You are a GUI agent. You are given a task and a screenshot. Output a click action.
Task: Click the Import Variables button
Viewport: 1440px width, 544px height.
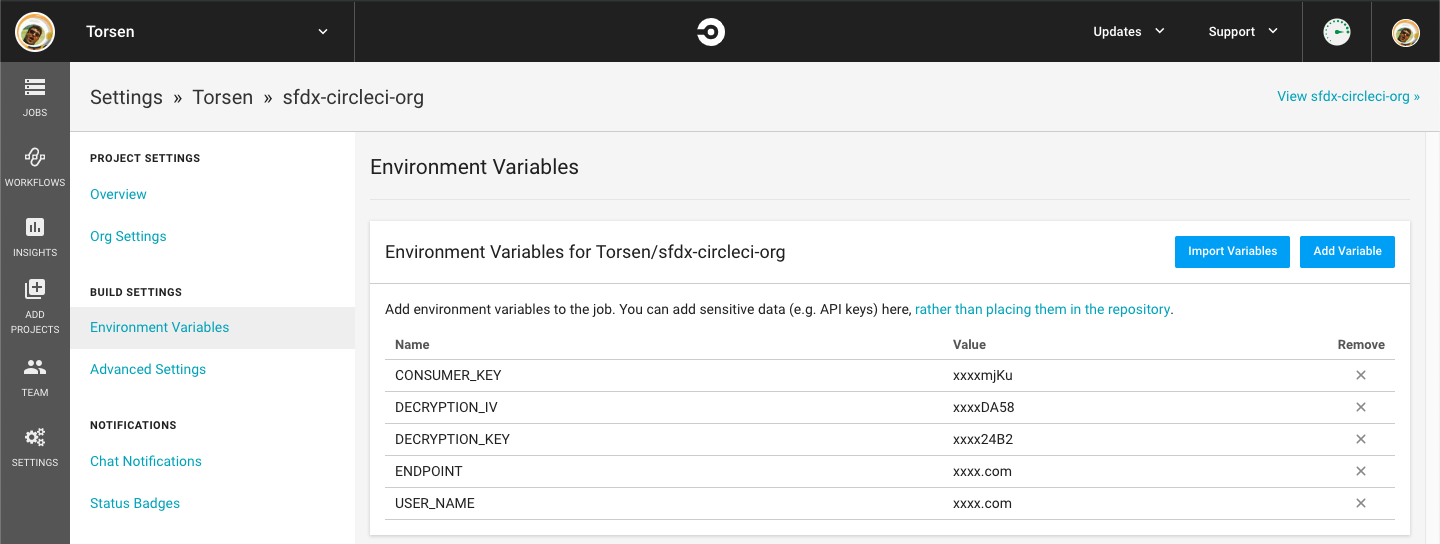click(1232, 252)
